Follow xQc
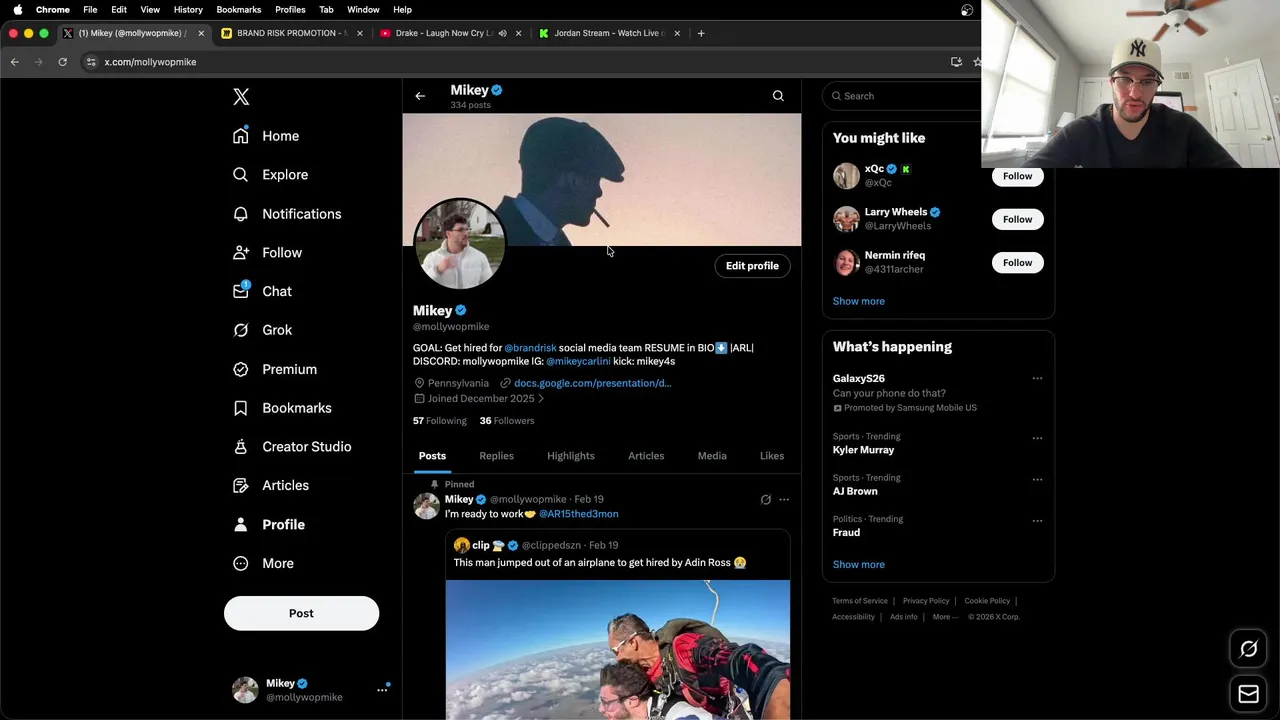The width and height of the screenshot is (1280, 720). [1017, 176]
